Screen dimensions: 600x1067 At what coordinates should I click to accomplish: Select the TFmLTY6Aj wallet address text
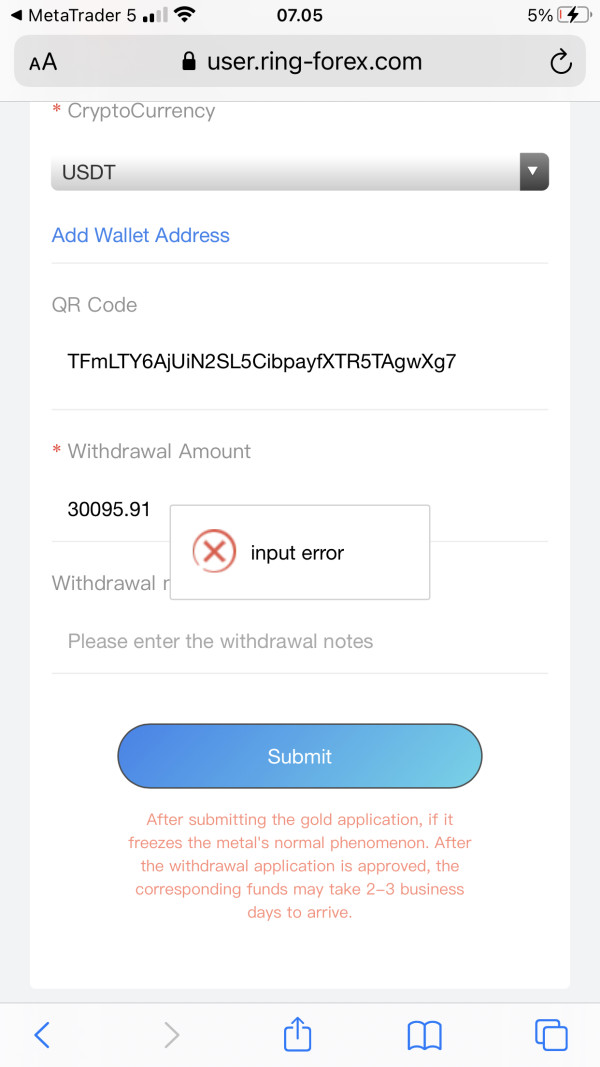pos(262,361)
